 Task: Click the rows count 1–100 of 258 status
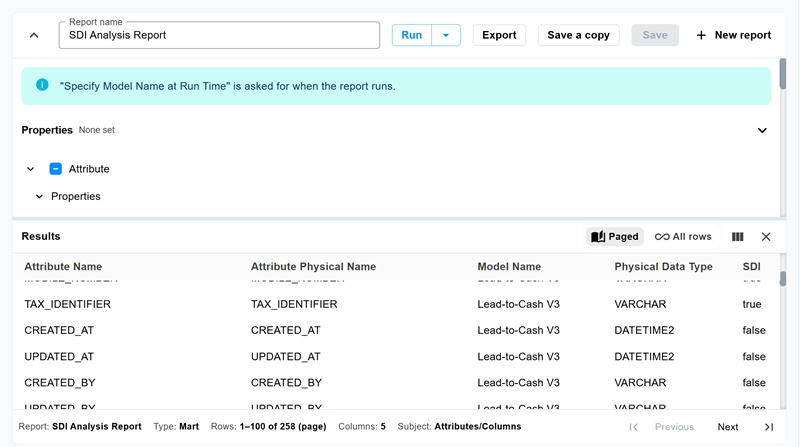[268, 427]
